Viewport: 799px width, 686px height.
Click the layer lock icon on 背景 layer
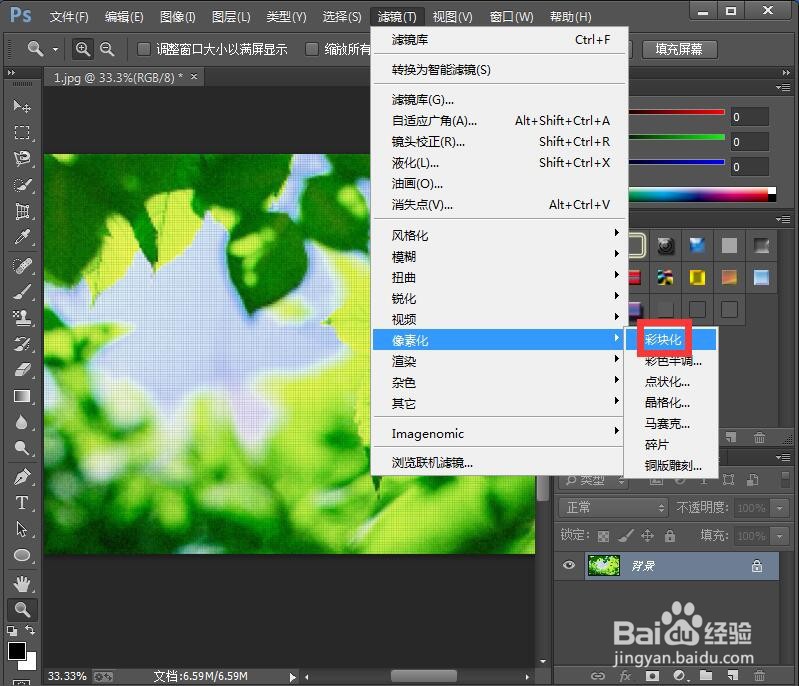757,566
